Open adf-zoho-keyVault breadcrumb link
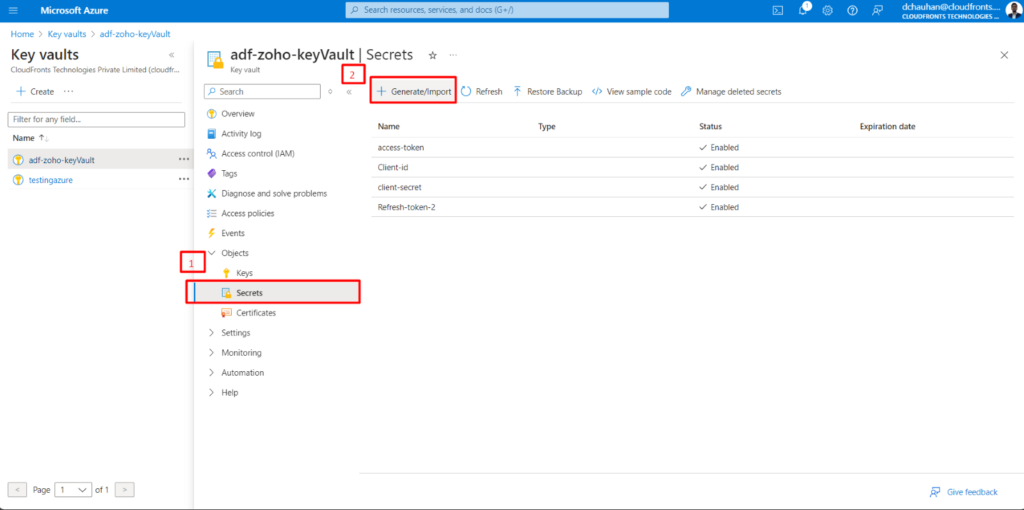 (x=135, y=33)
